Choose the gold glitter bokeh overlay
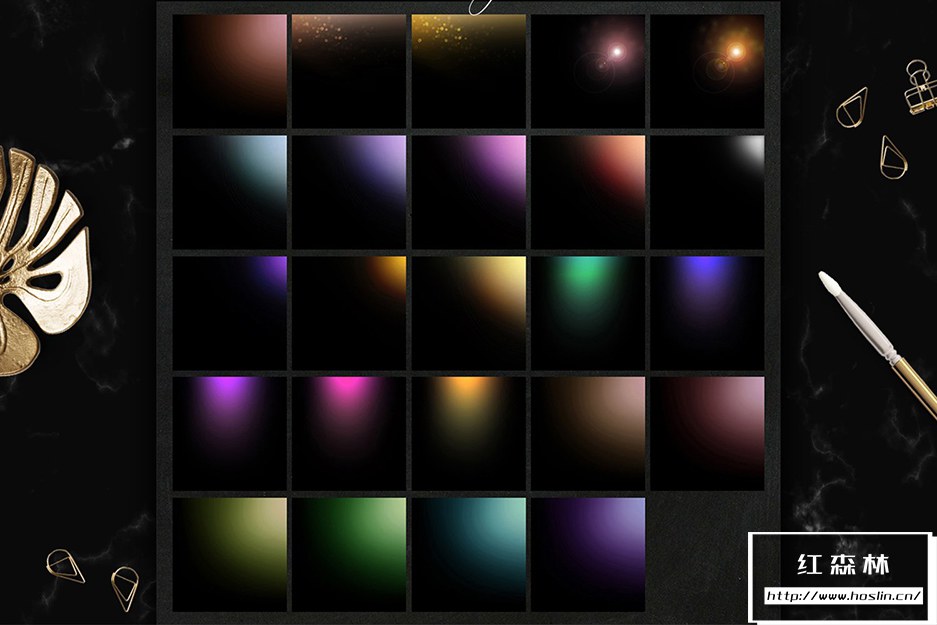This screenshot has height=625, width=937. point(468,71)
